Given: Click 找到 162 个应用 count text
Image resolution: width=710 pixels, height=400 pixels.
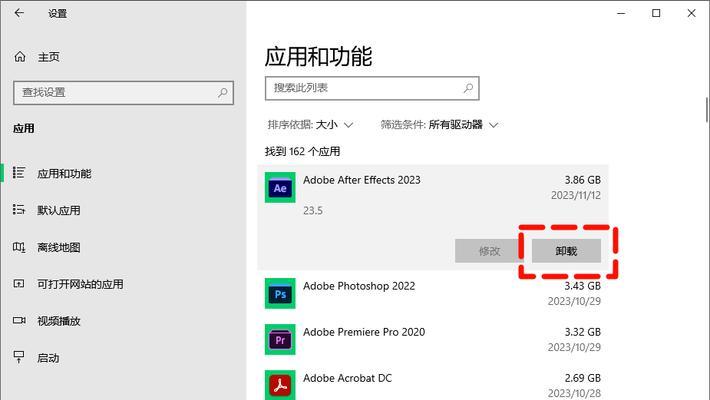Looking at the screenshot, I should point(302,151).
